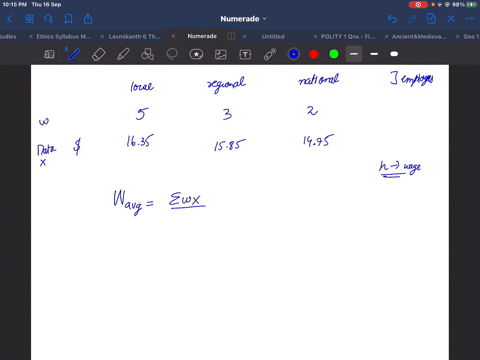Close the Numerade tab
The image size is (480, 360).
(x=173, y=36)
